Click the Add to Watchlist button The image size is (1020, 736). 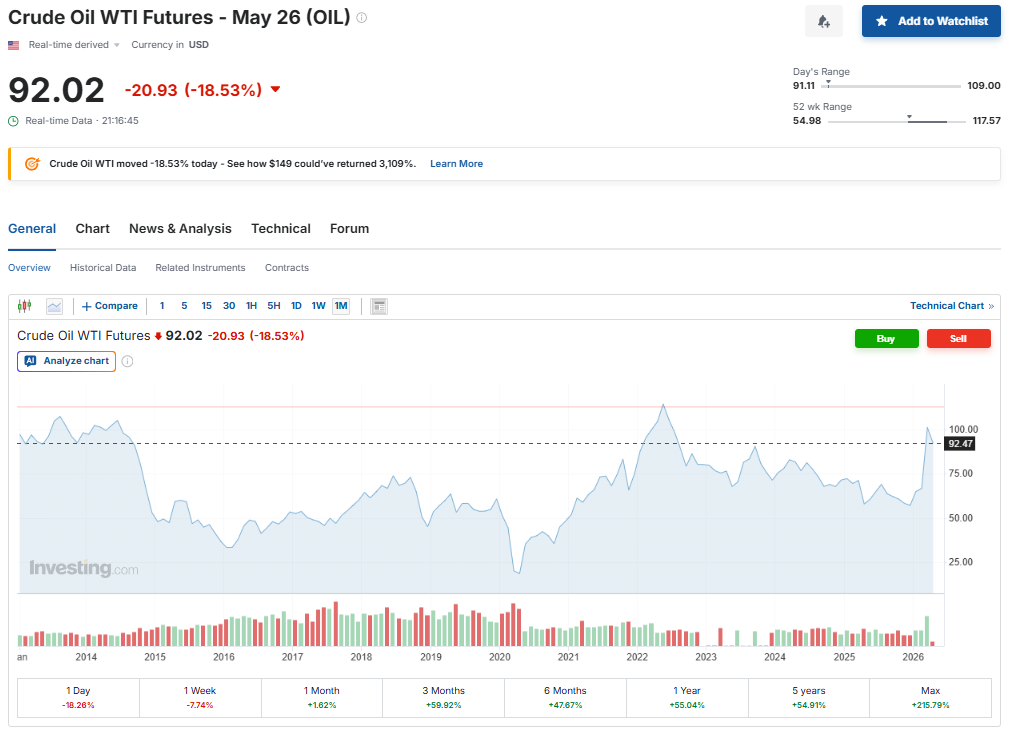click(x=931, y=21)
